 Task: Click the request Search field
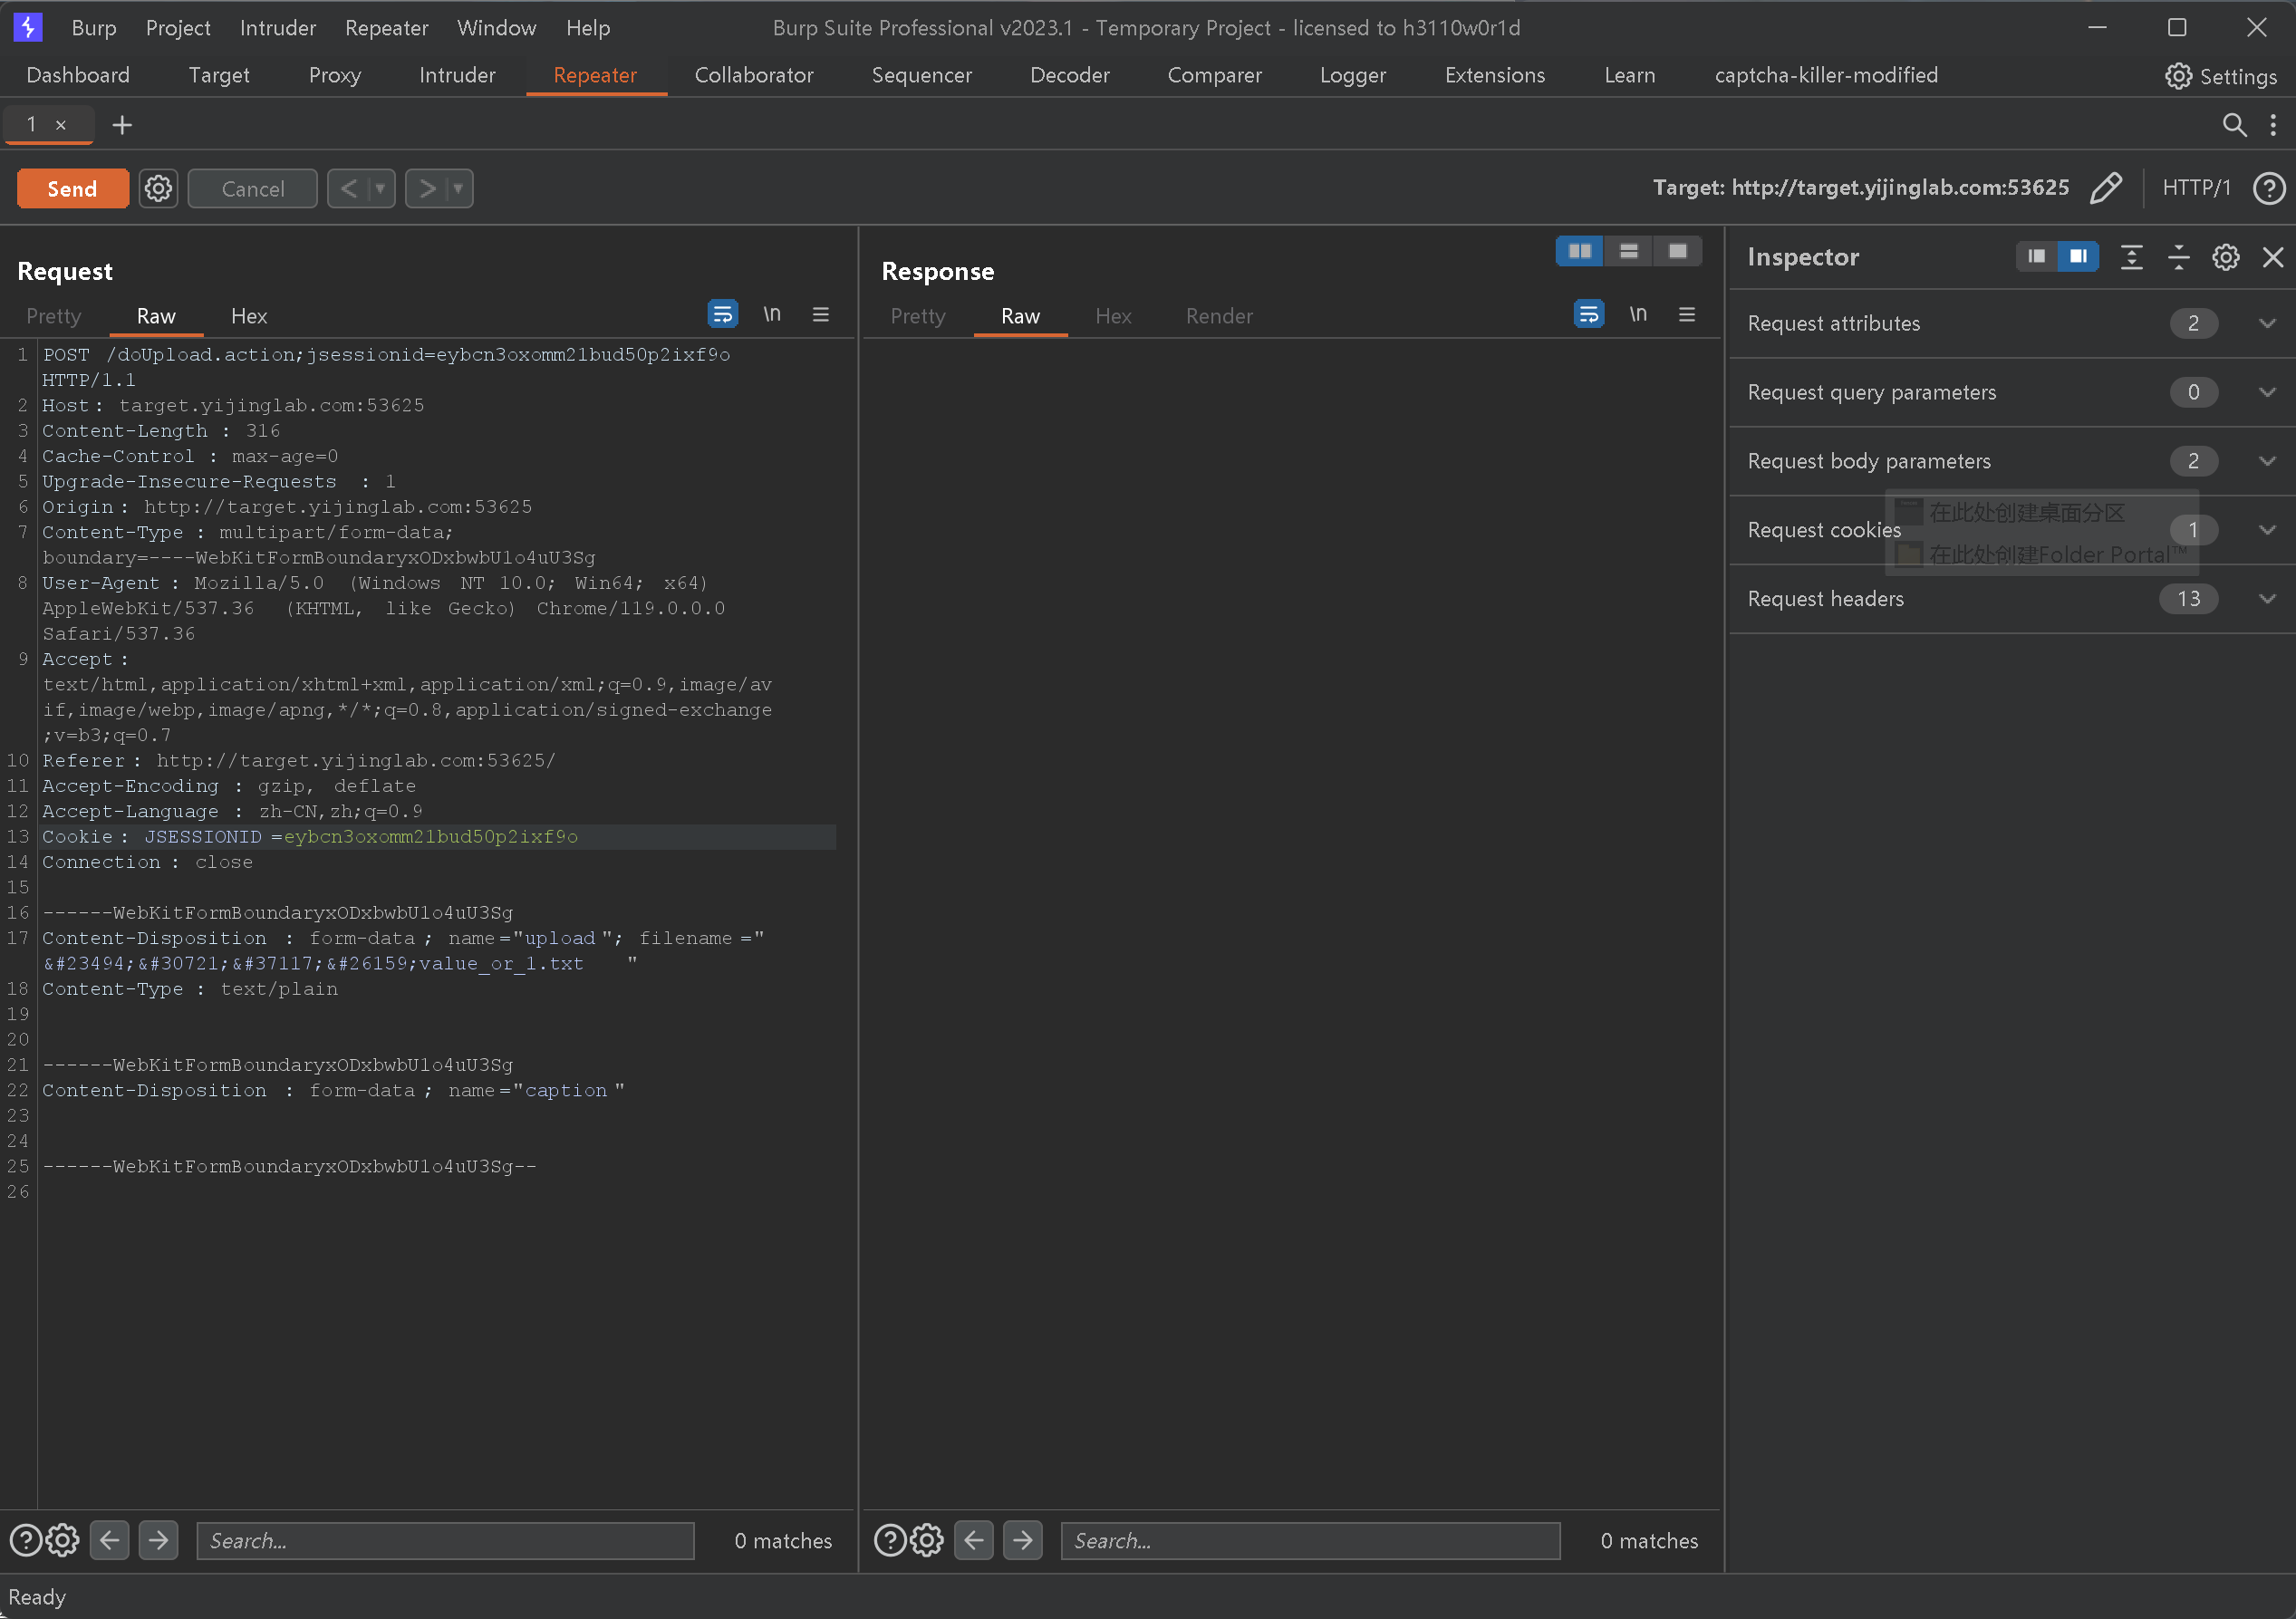point(445,1540)
